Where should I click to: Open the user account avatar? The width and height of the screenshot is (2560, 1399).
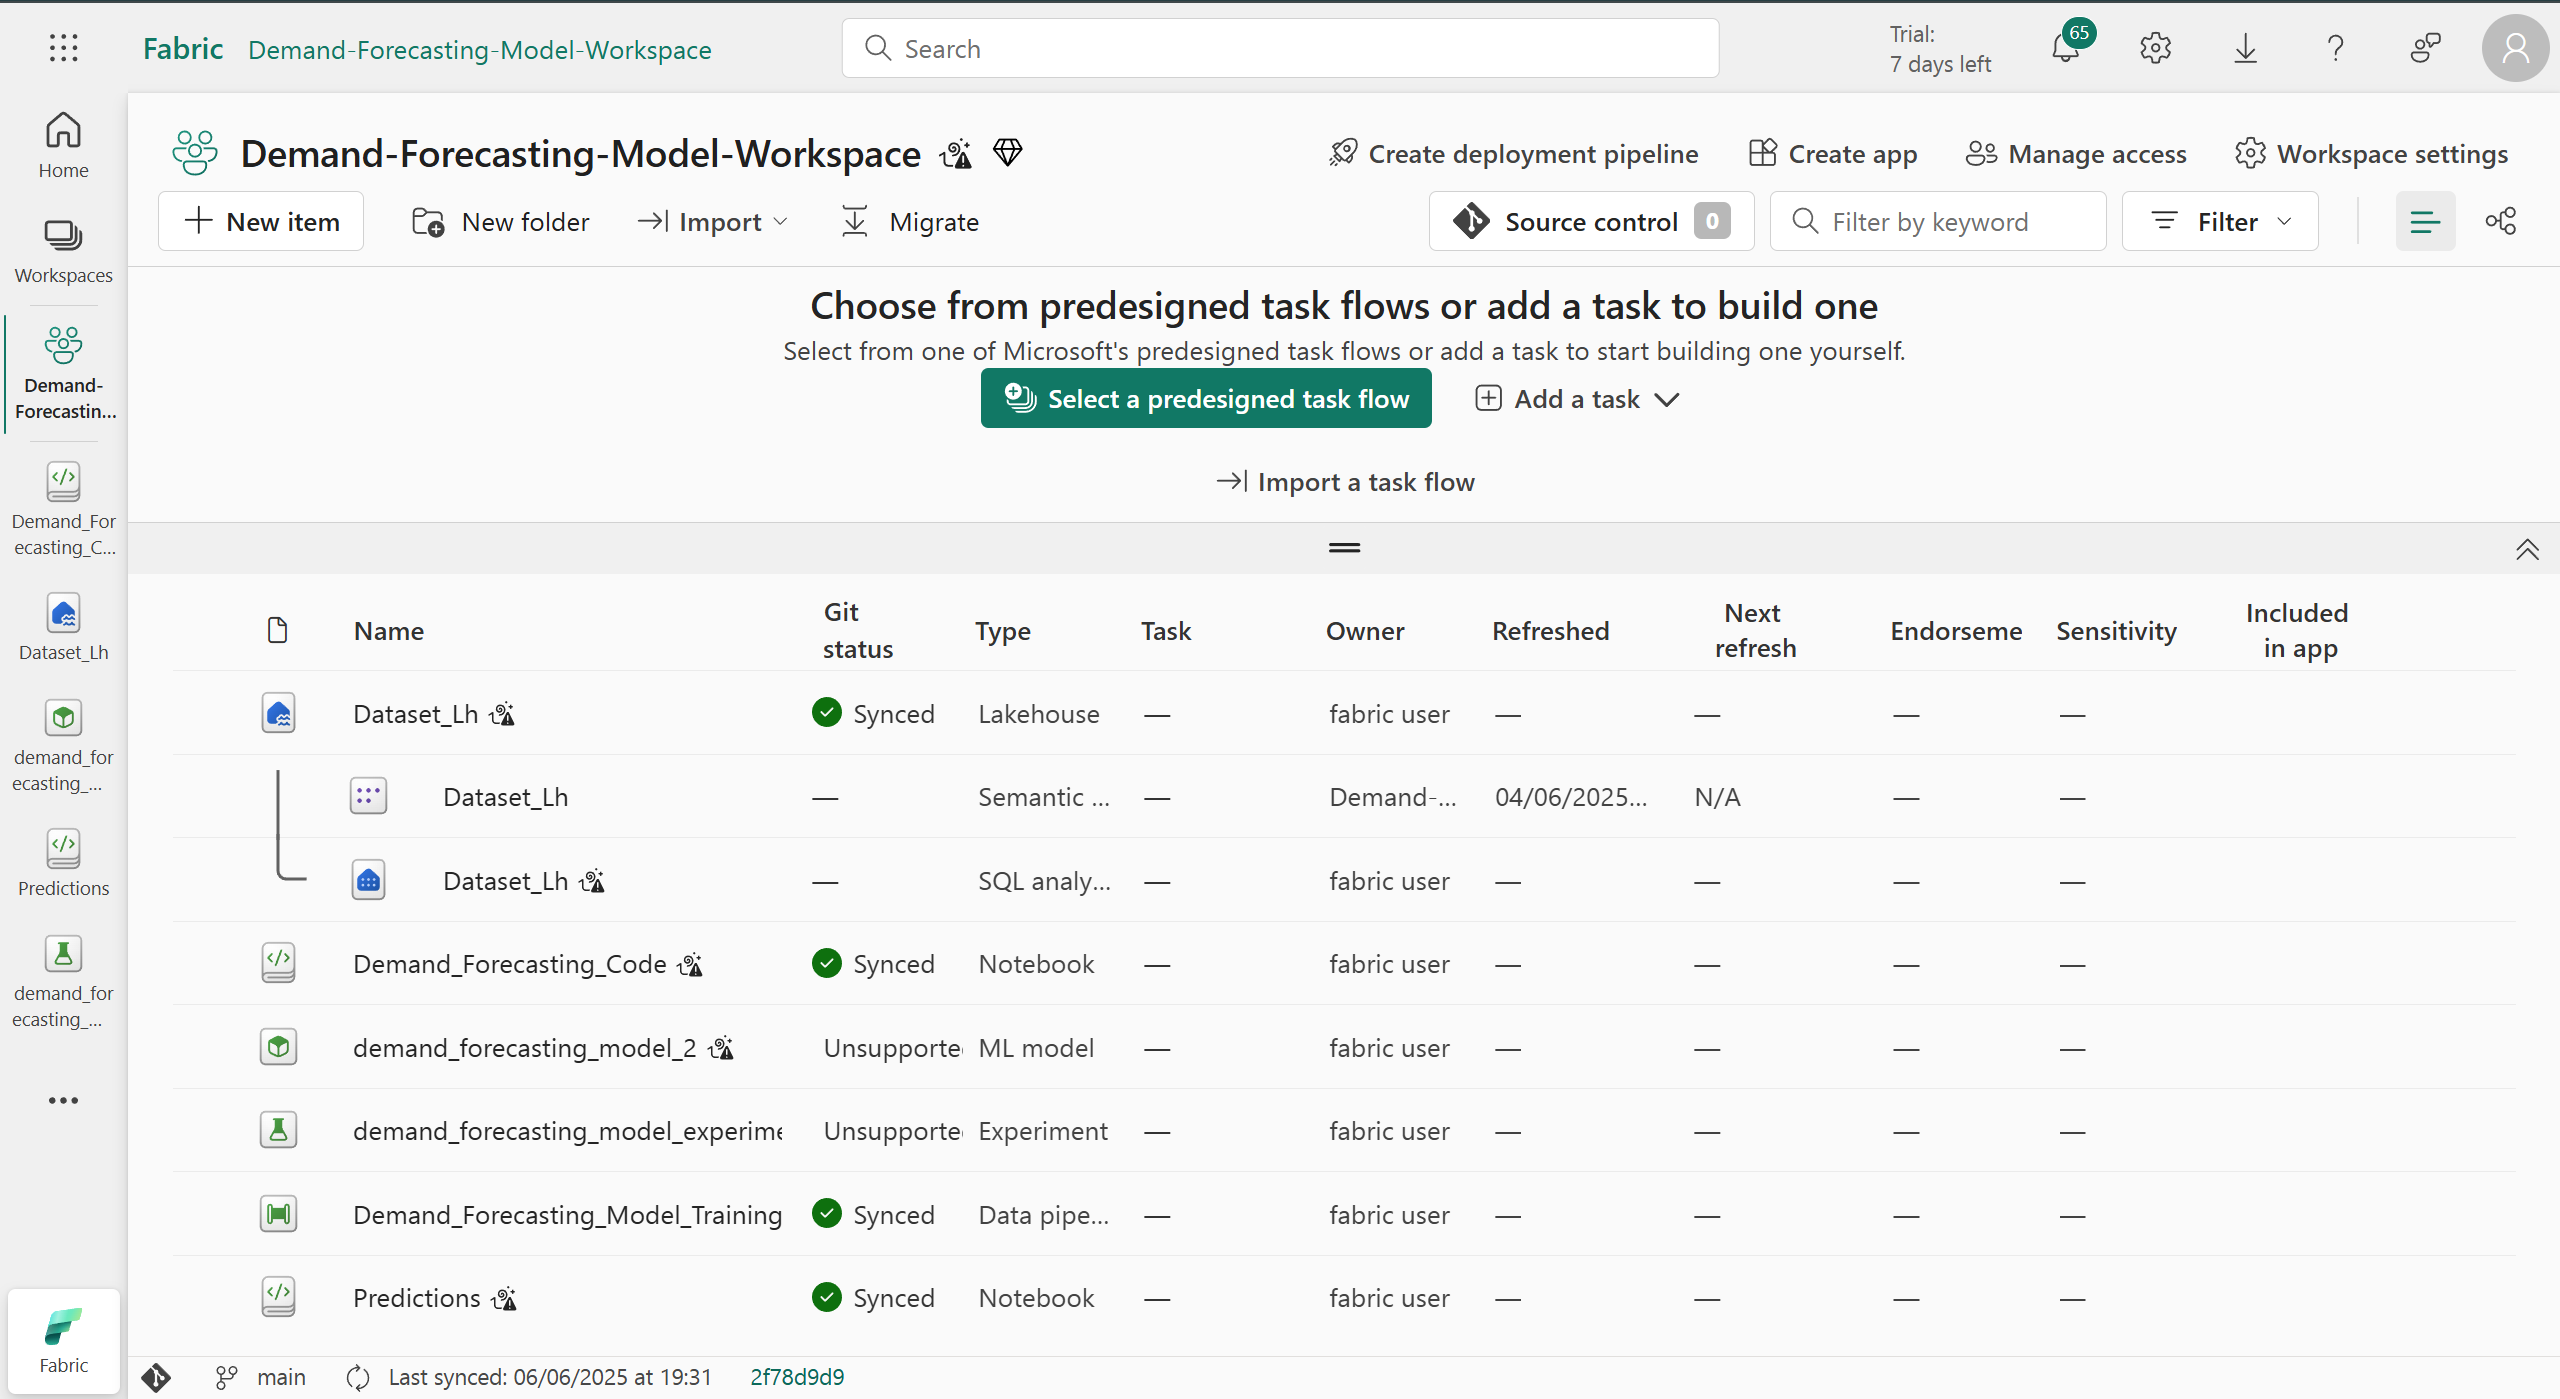click(2515, 48)
